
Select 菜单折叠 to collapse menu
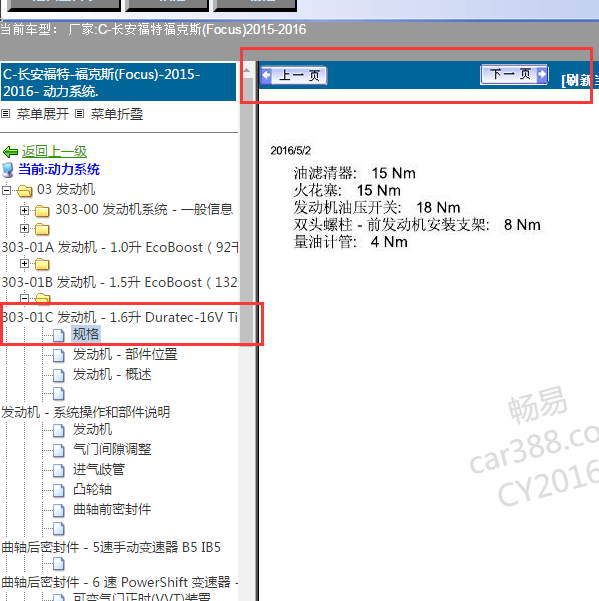(117, 114)
